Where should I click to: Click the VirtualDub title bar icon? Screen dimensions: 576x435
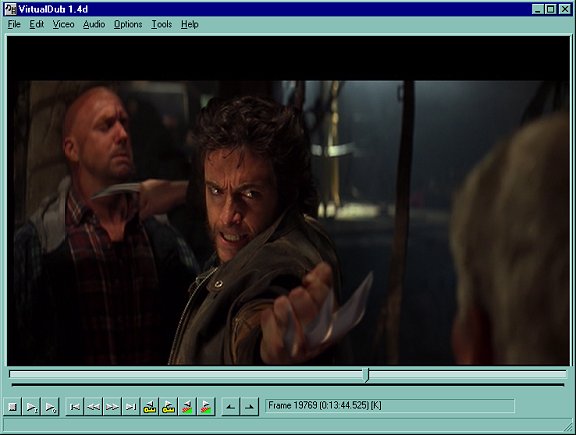click(x=10, y=9)
